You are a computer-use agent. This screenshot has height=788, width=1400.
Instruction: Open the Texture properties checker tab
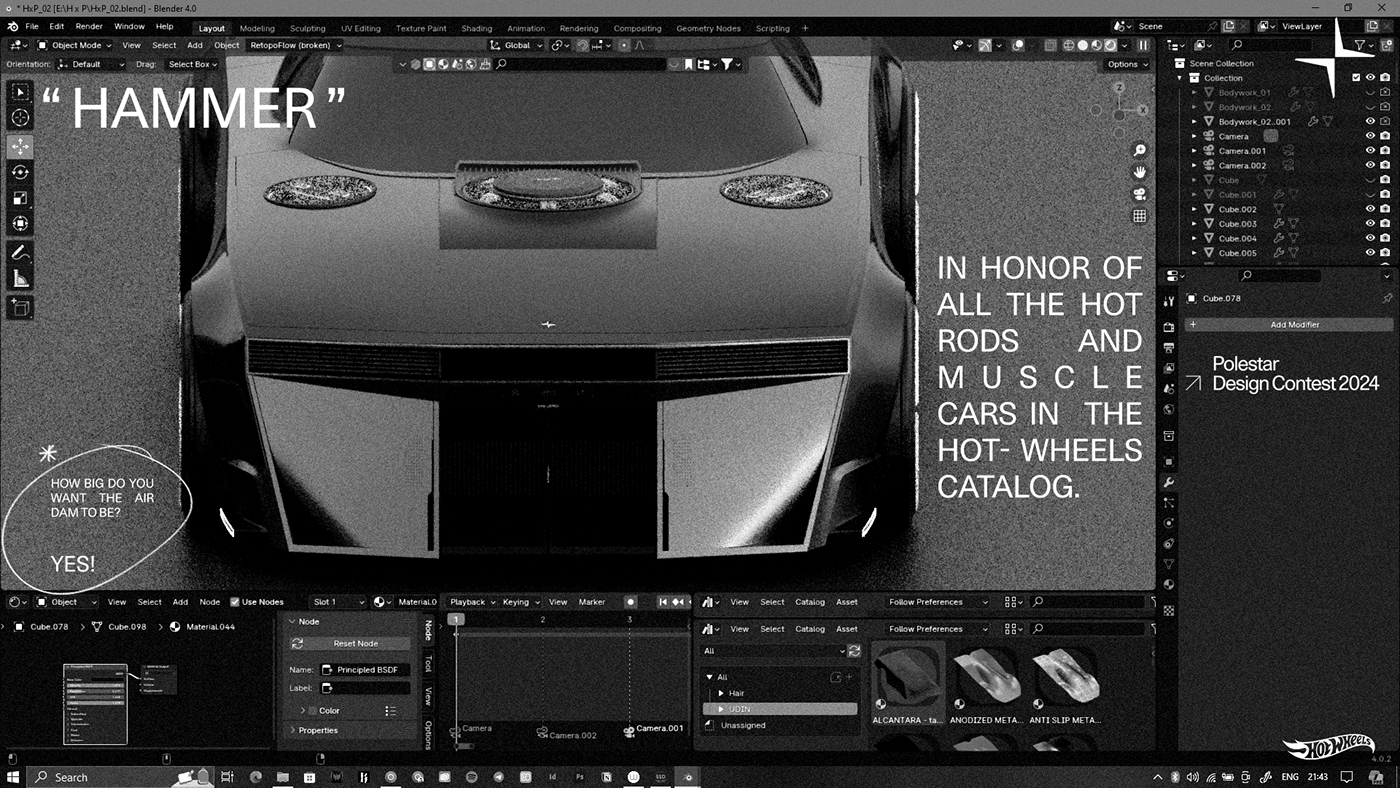tap(1168, 610)
